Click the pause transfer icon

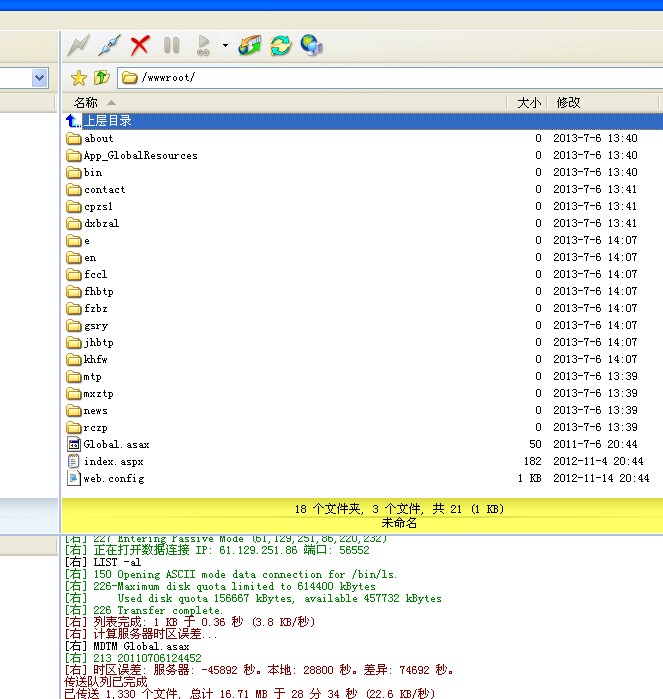(x=171, y=45)
